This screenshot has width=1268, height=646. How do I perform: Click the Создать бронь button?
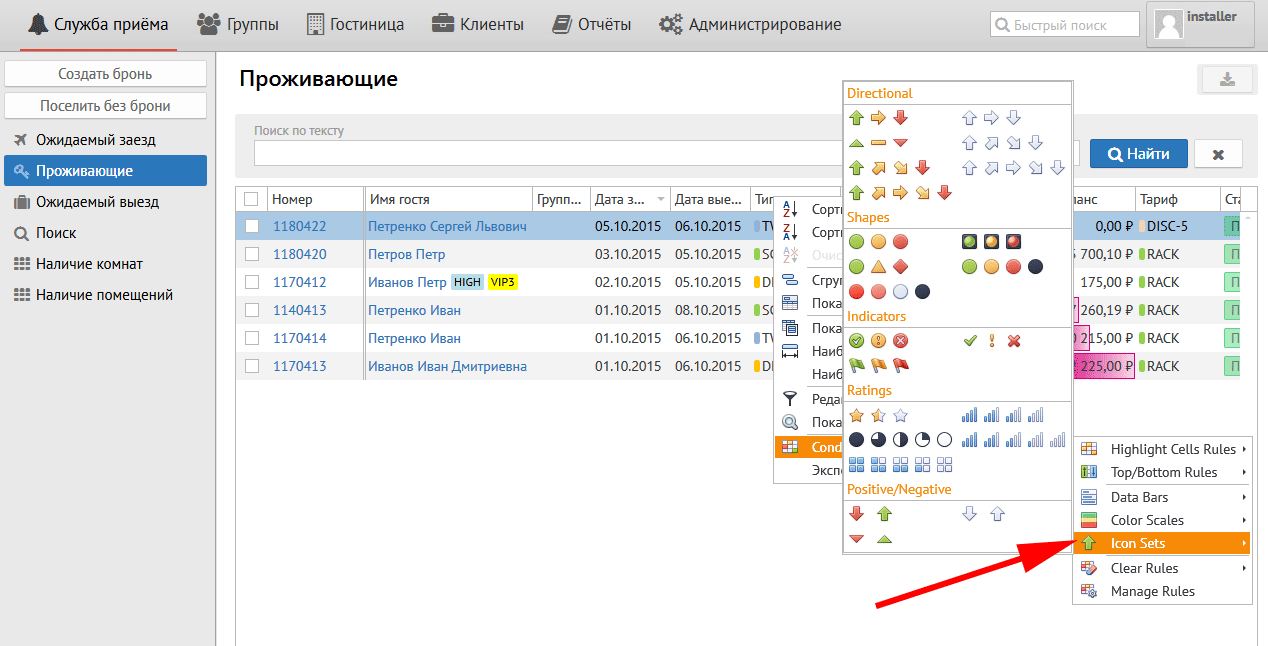click(x=105, y=74)
